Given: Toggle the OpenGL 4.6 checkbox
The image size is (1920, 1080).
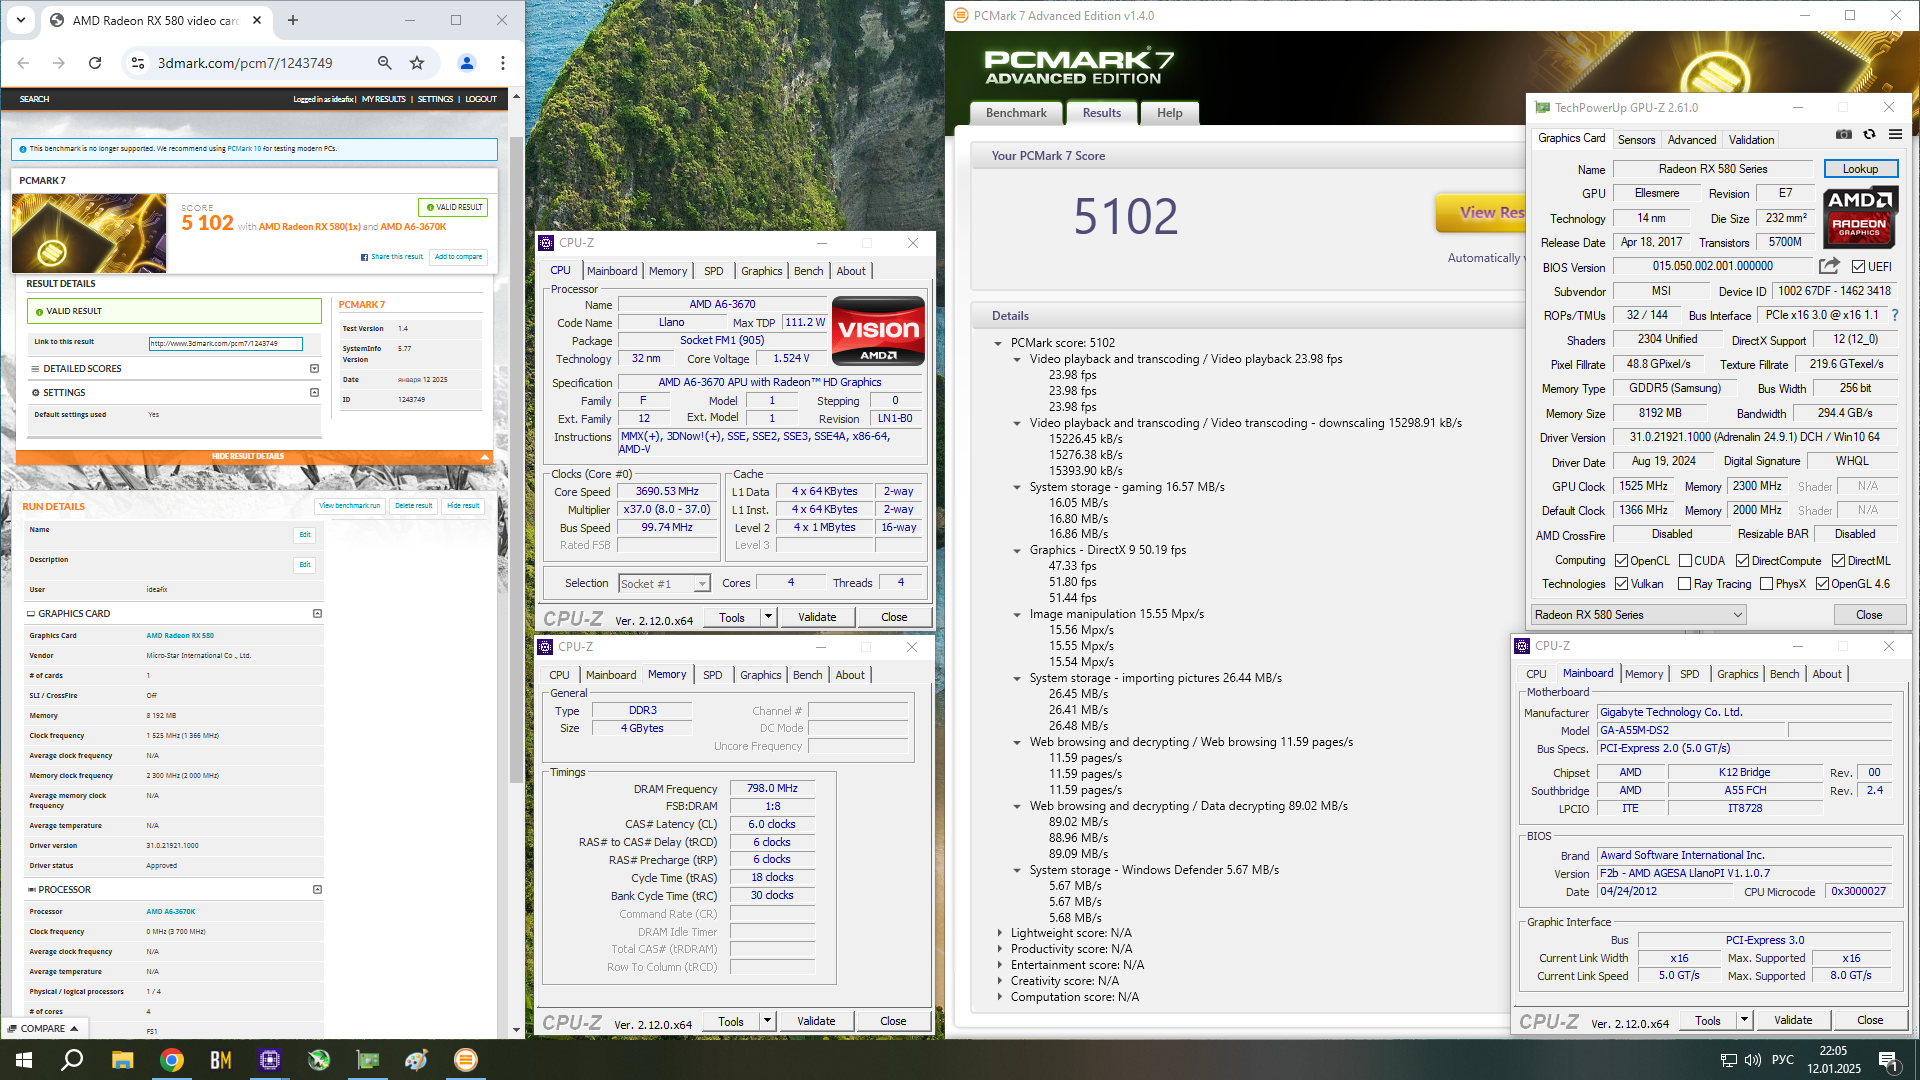Looking at the screenshot, I should [1823, 584].
